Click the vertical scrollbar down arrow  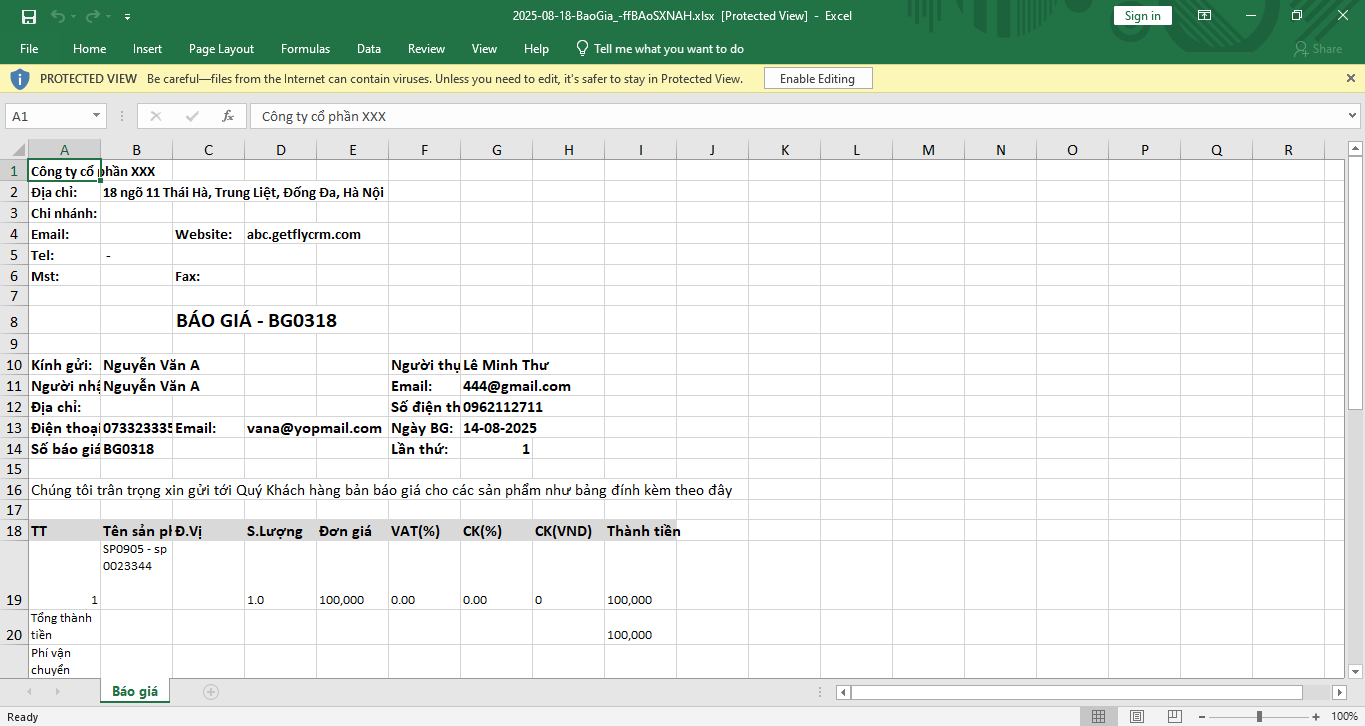1356,670
